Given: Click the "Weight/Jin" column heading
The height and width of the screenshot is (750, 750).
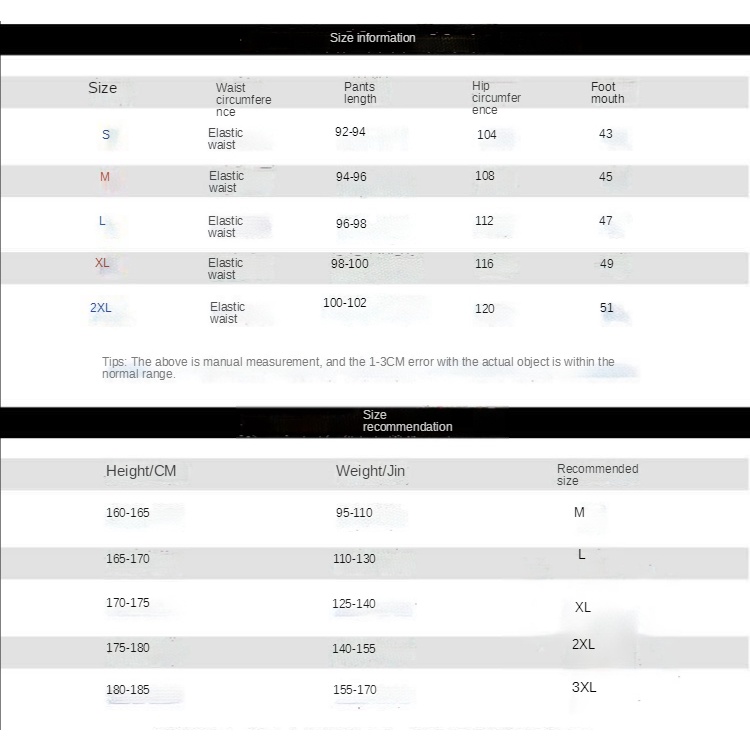Looking at the screenshot, I should click(370, 471).
